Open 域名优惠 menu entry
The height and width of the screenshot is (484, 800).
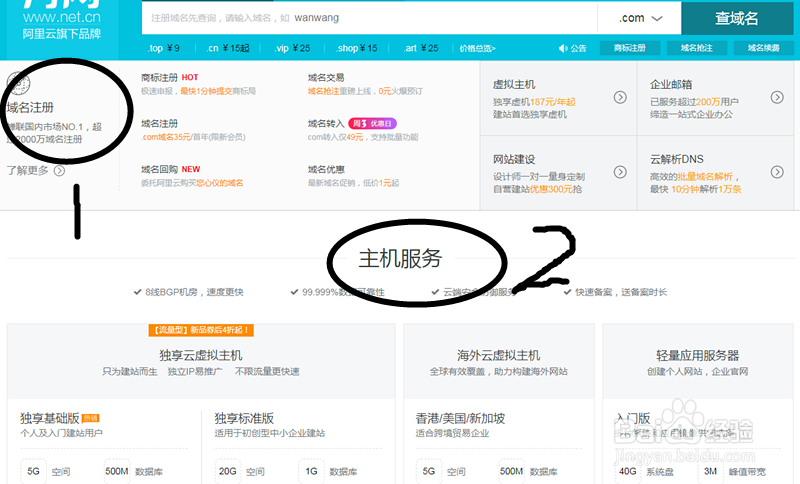point(326,169)
